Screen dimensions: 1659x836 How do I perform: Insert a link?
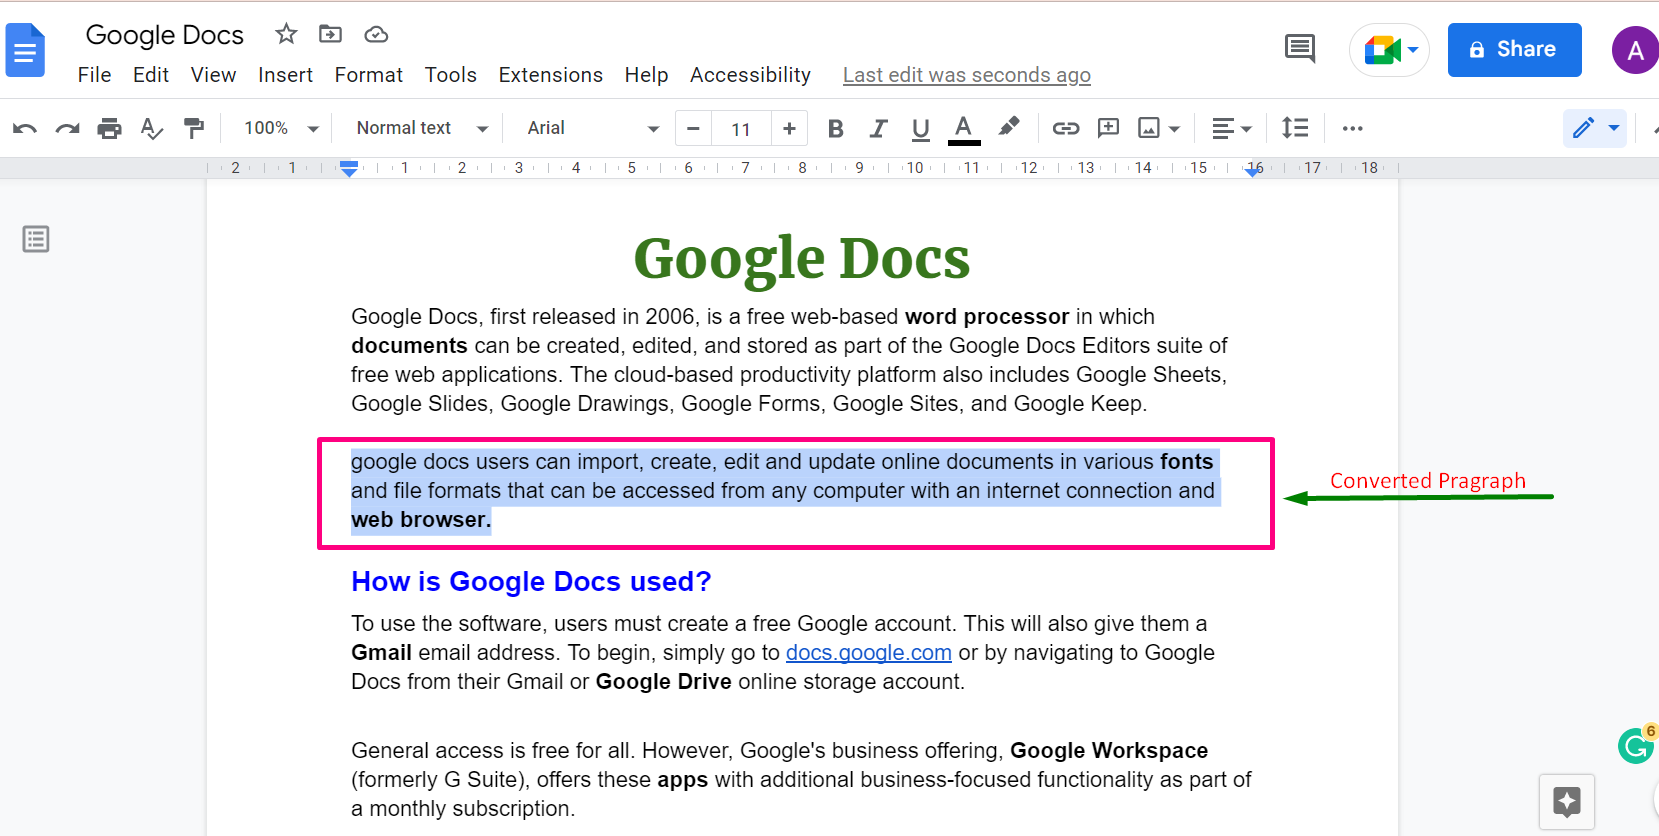[1066, 128]
